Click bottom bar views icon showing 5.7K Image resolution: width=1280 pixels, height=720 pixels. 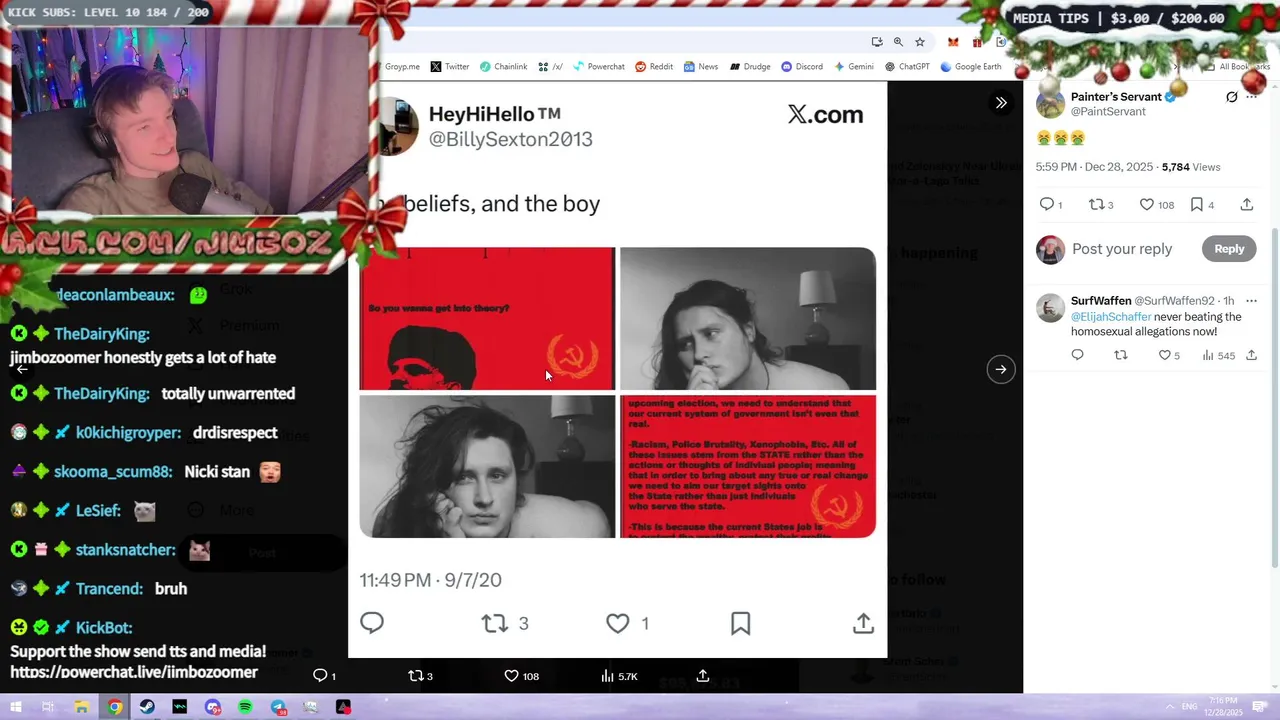tap(619, 676)
